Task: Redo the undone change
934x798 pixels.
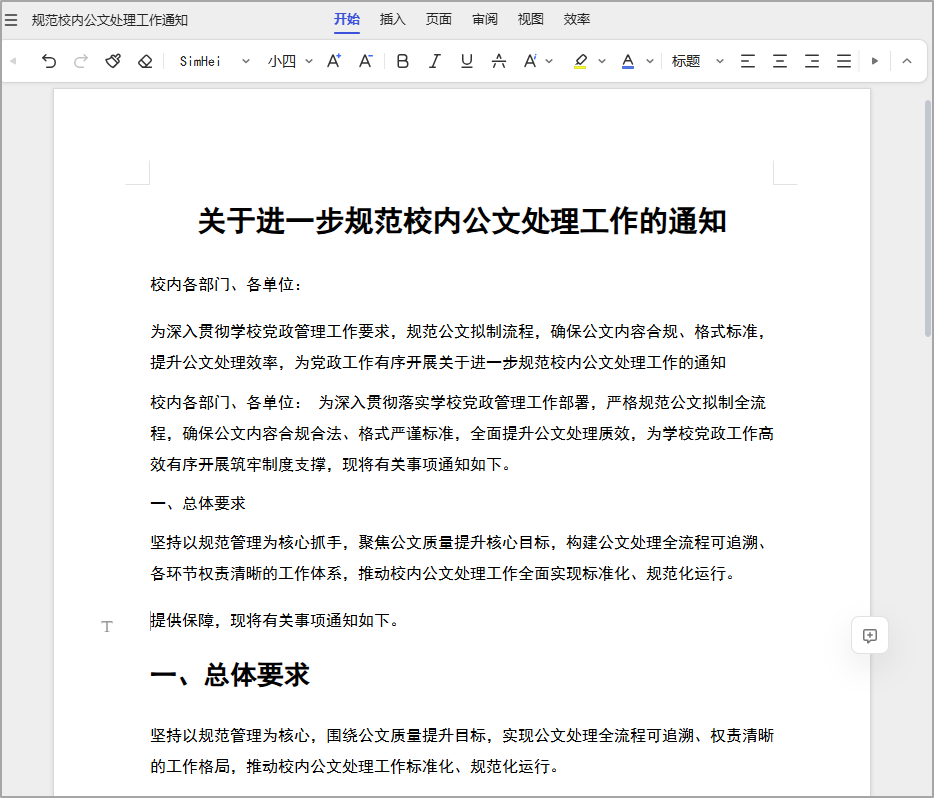Action: point(80,61)
